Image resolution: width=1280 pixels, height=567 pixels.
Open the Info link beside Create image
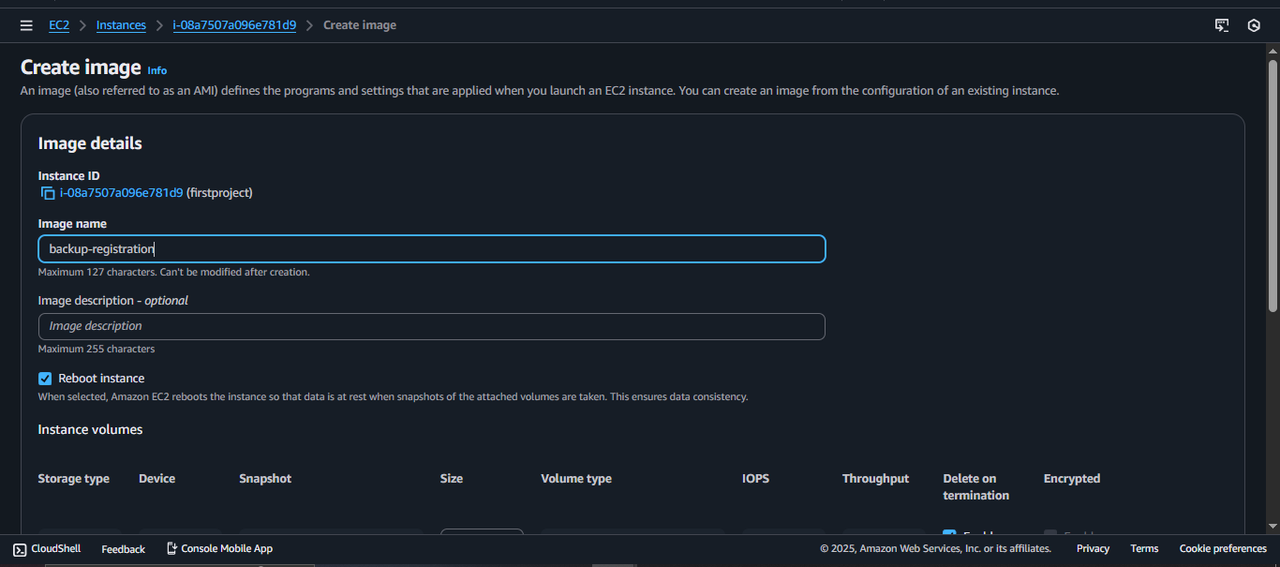point(157,70)
